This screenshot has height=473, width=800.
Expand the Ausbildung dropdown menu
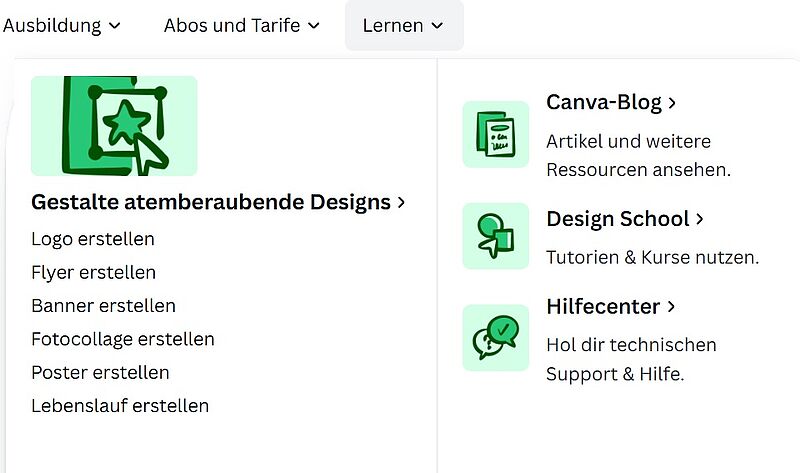click(x=61, y=25)
